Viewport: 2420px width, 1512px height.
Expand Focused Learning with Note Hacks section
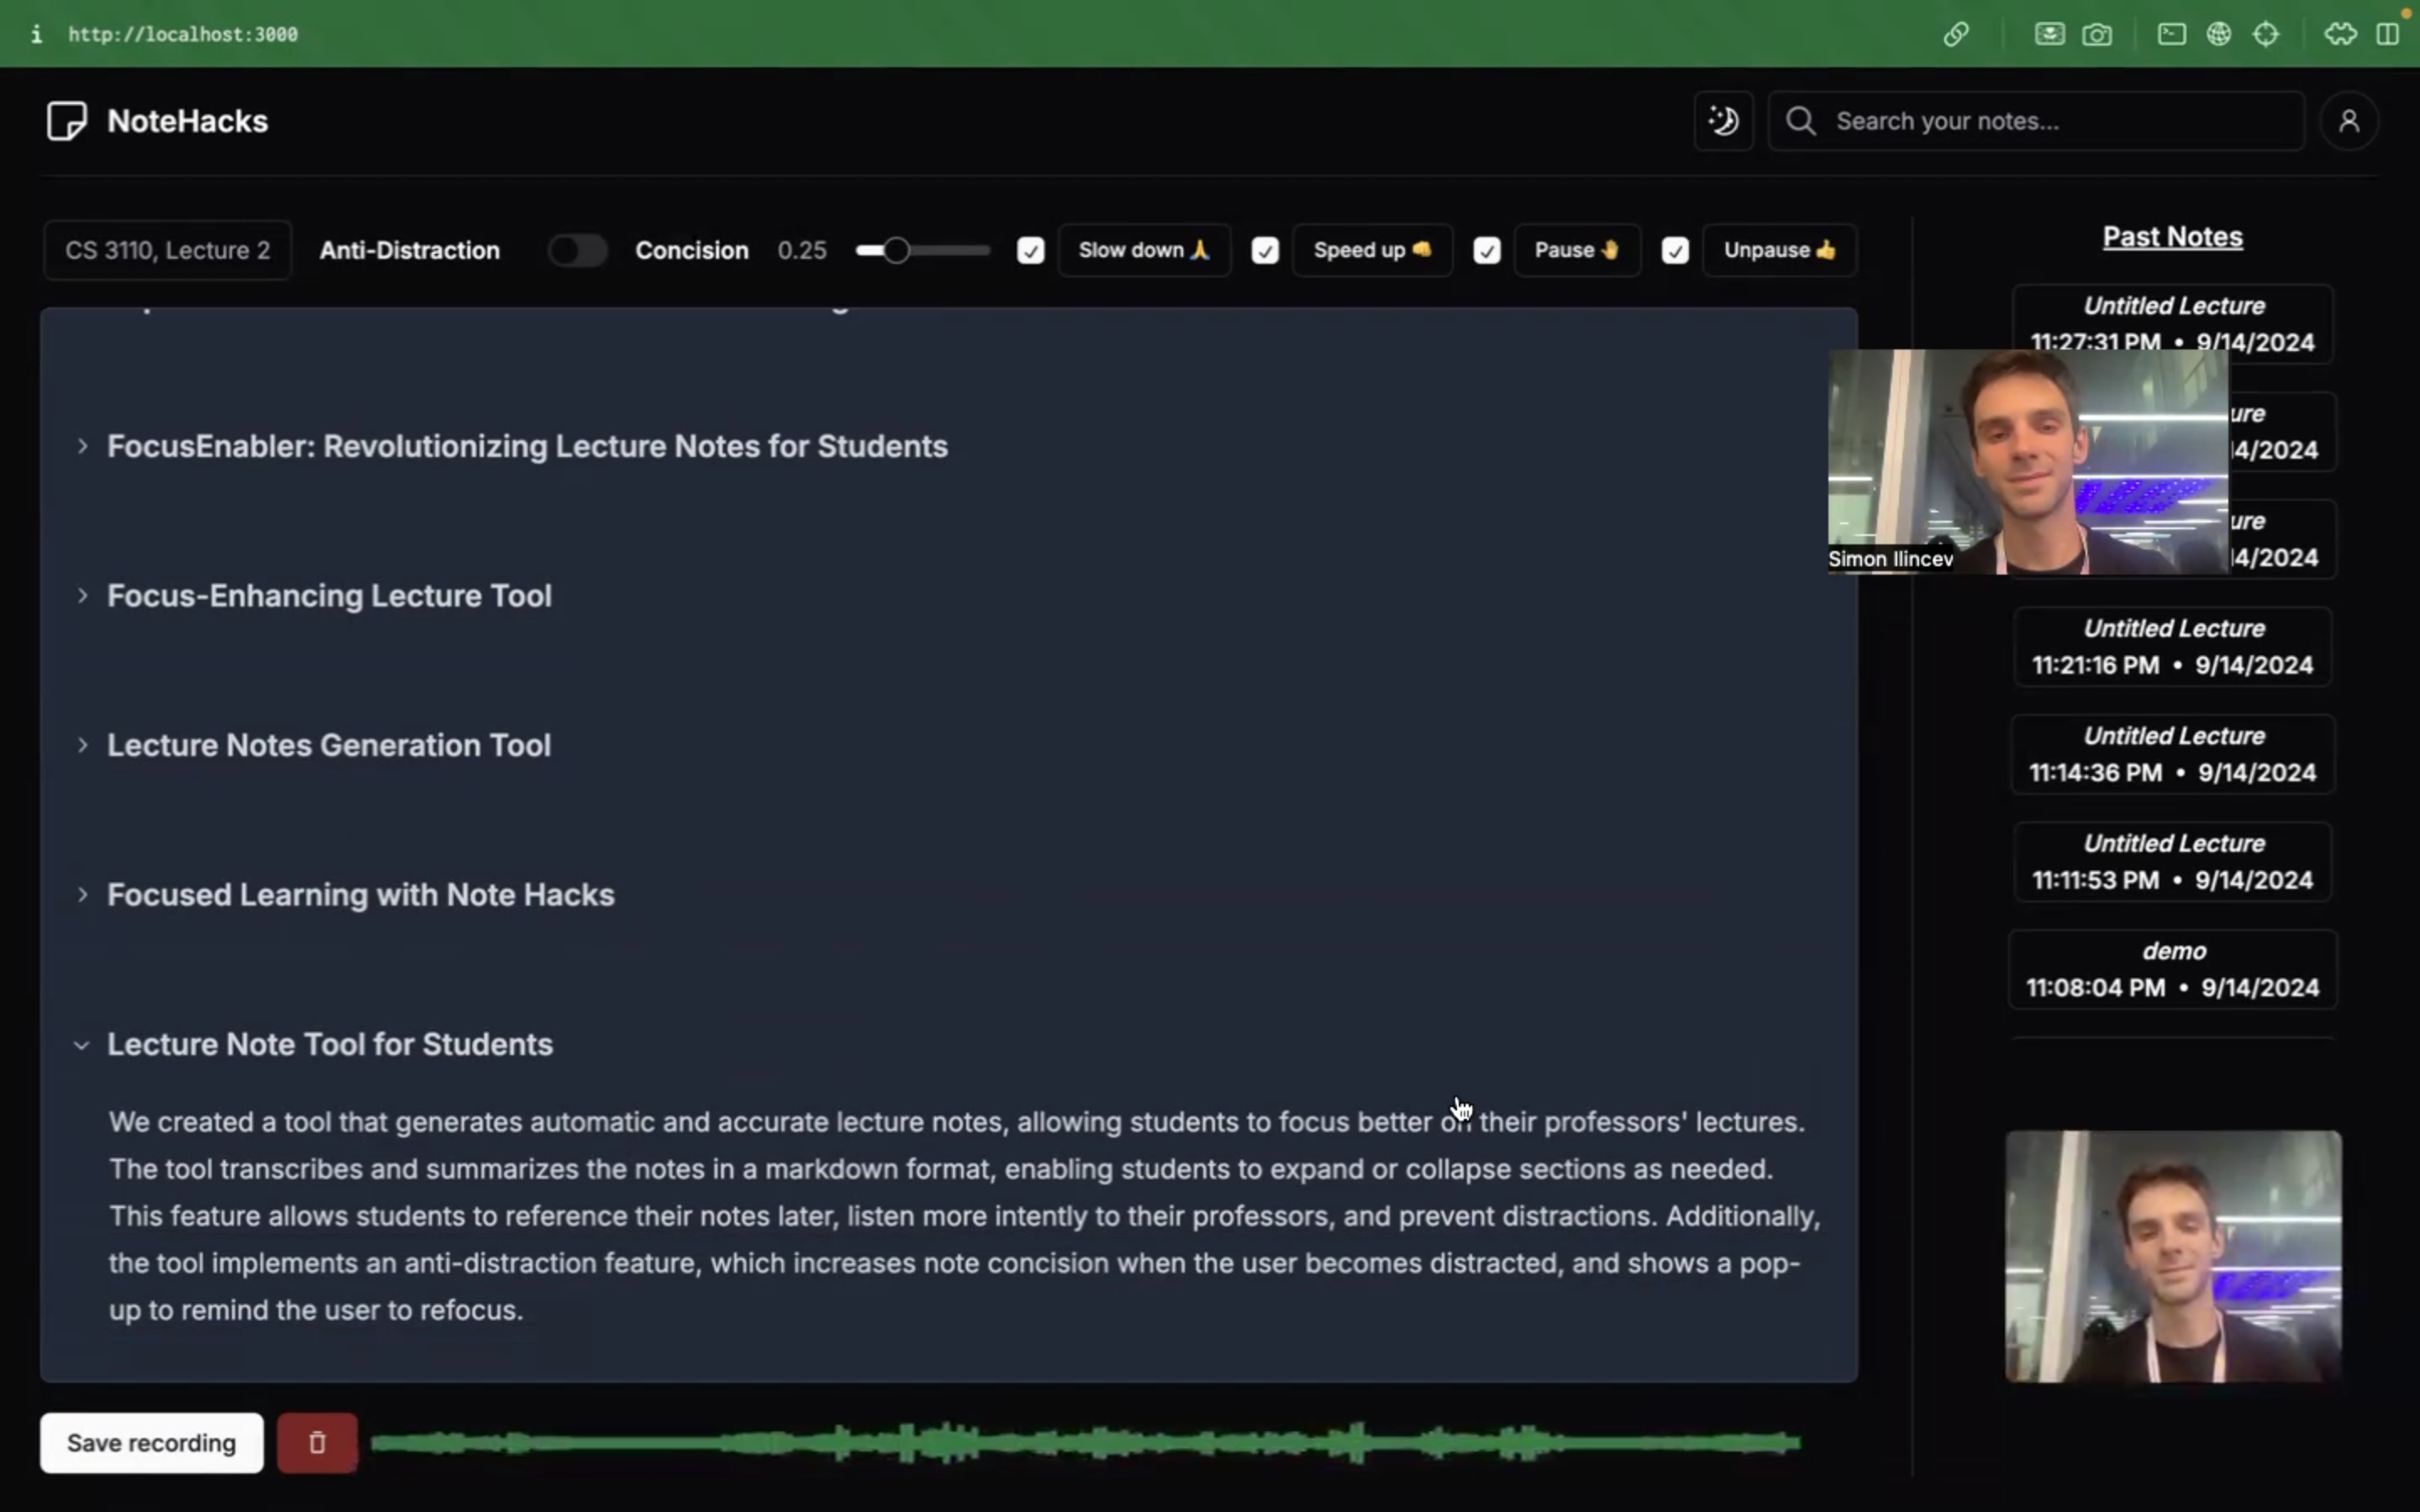pos(82,895)
